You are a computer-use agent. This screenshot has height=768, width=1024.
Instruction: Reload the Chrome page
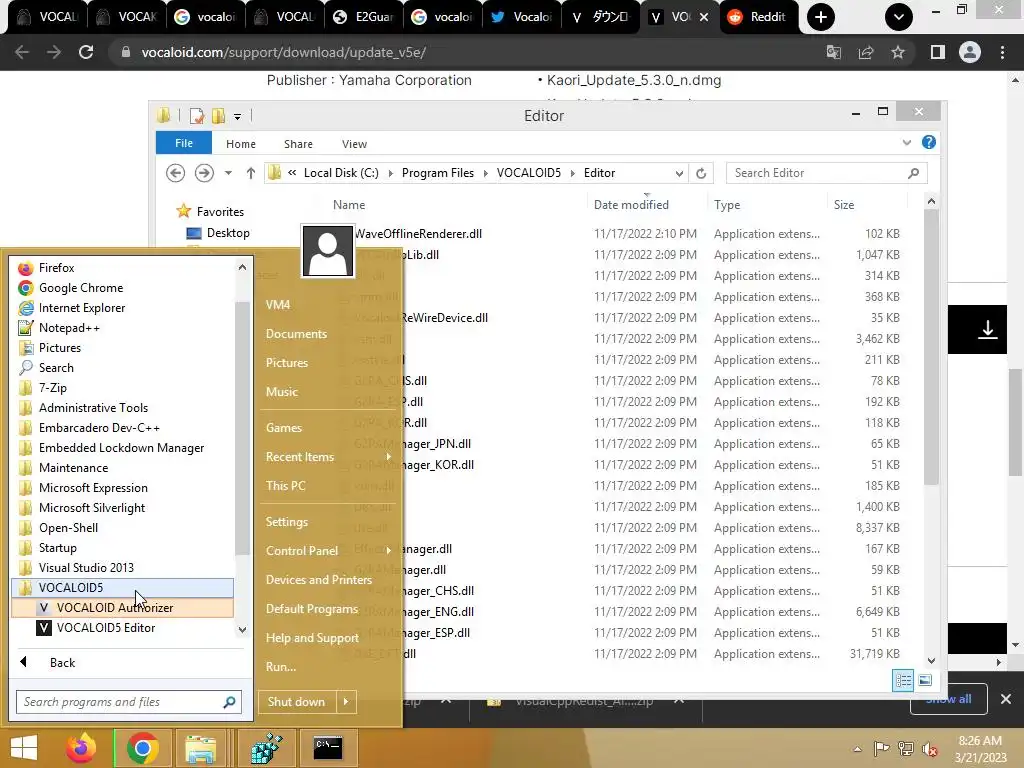tap(86, 52)
